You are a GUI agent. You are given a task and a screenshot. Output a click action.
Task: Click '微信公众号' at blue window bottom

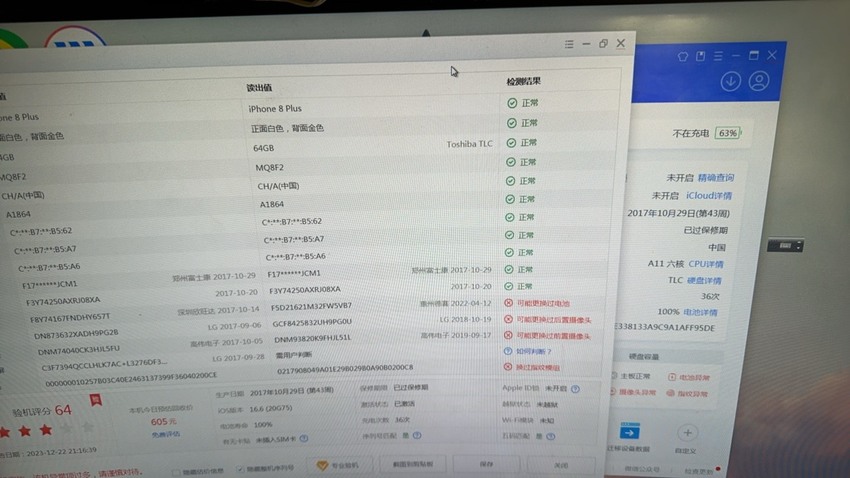[x=642, y=469]
